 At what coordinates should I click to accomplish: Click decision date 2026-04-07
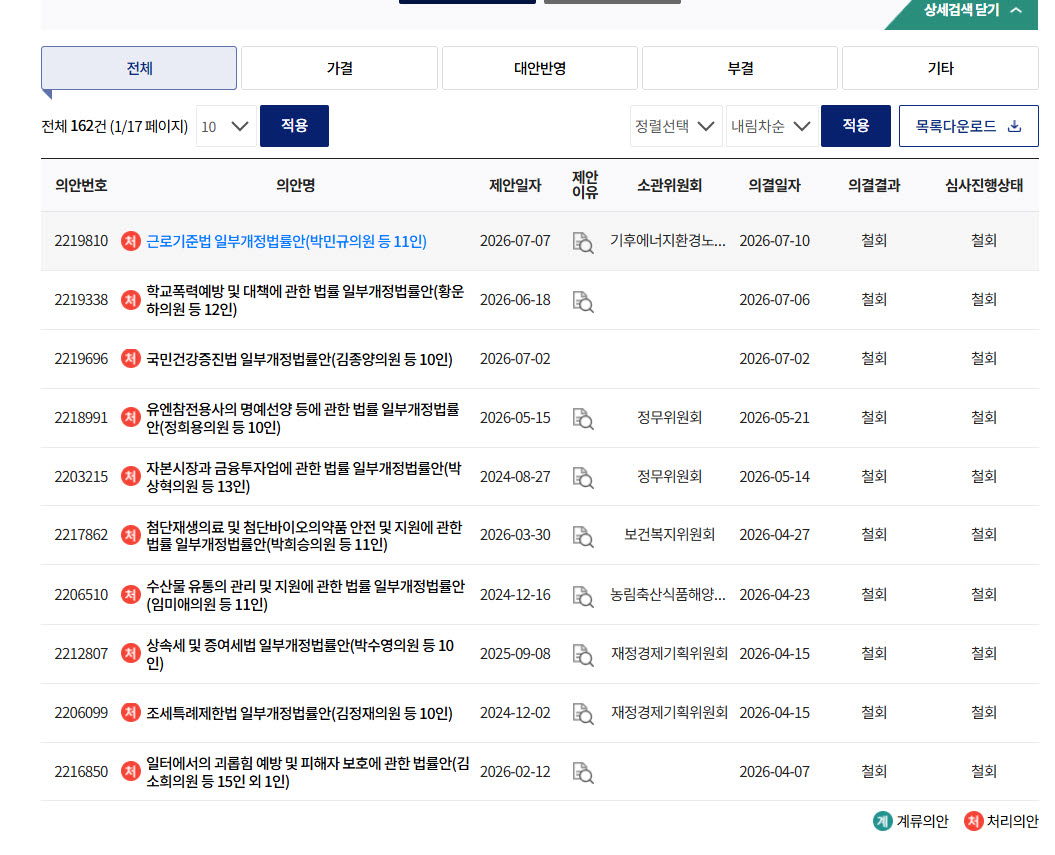(774, 772)
